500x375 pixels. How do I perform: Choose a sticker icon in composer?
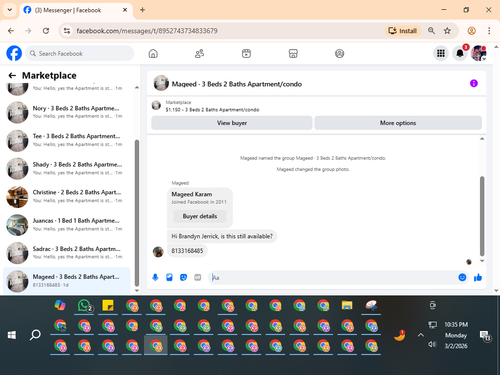pos(183,277)
